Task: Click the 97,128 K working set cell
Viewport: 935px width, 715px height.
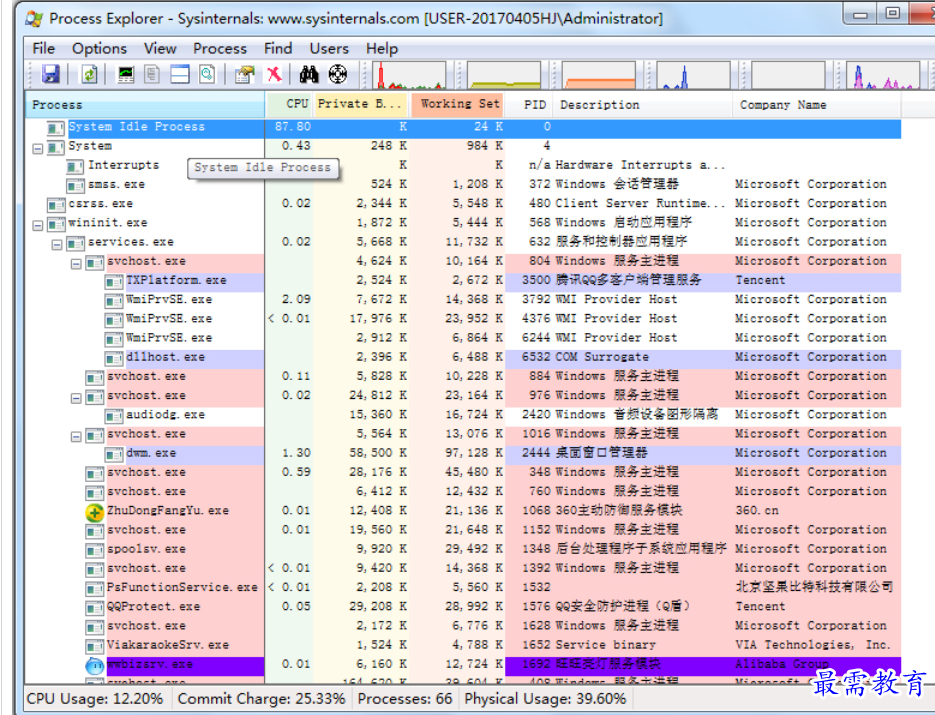Action: coord(473,453)
